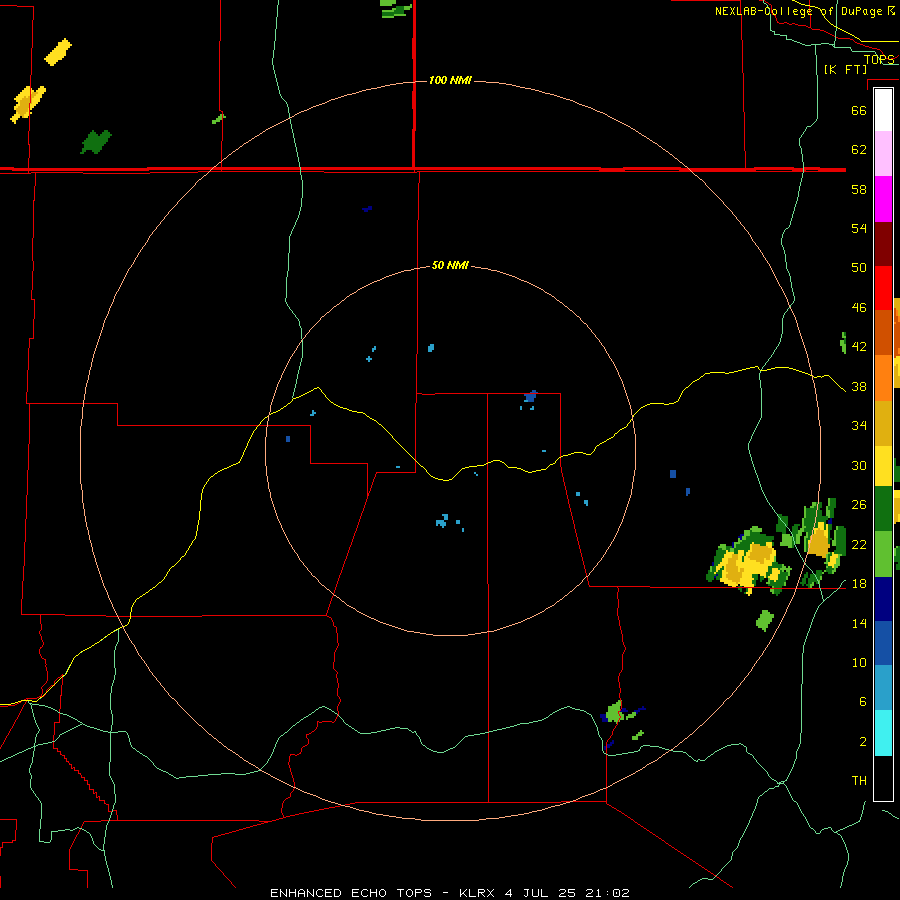Pick the cyan legend color band
This screenshot has height=900, width=900.
click(883, 733)
